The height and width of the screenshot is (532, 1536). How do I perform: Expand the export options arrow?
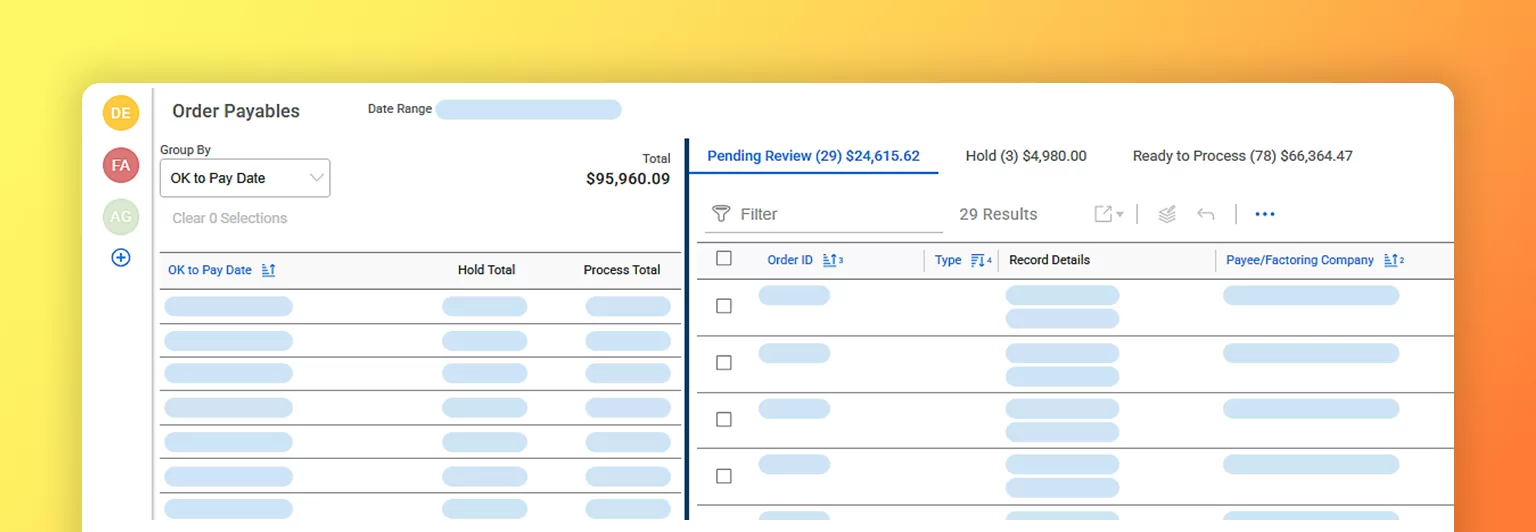coord(1120,215)
